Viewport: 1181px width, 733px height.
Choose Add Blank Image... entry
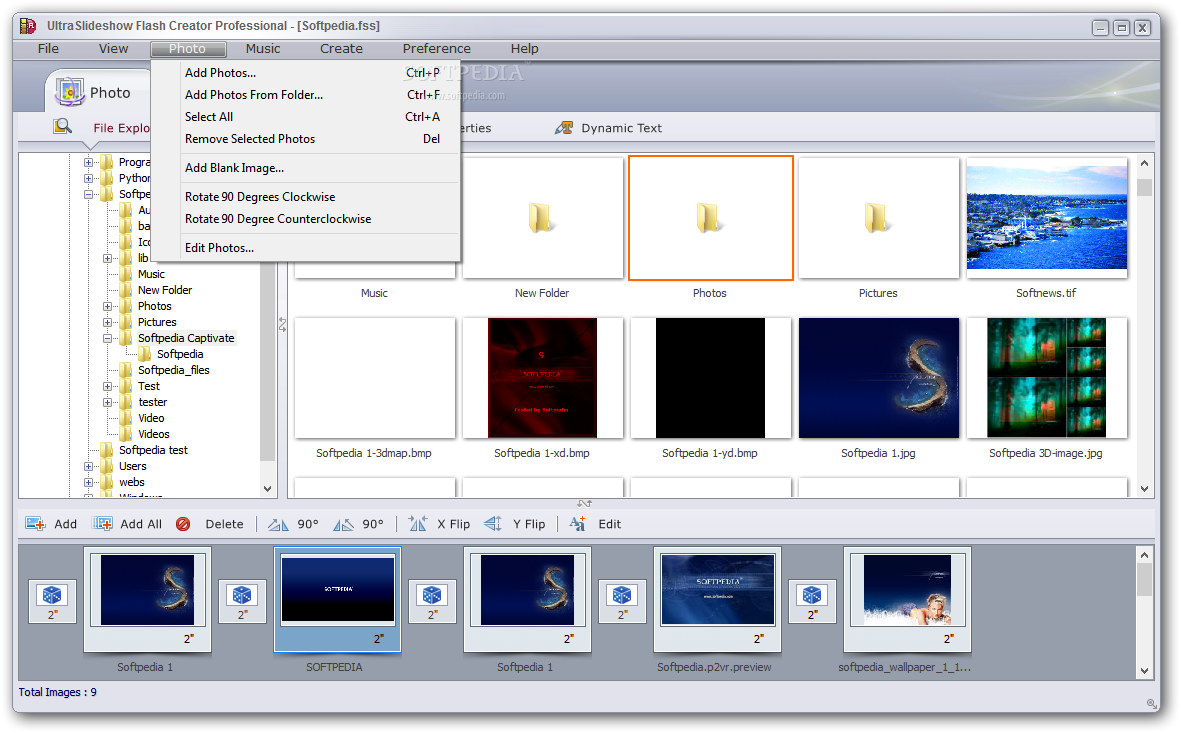click(x=306, y=168)
